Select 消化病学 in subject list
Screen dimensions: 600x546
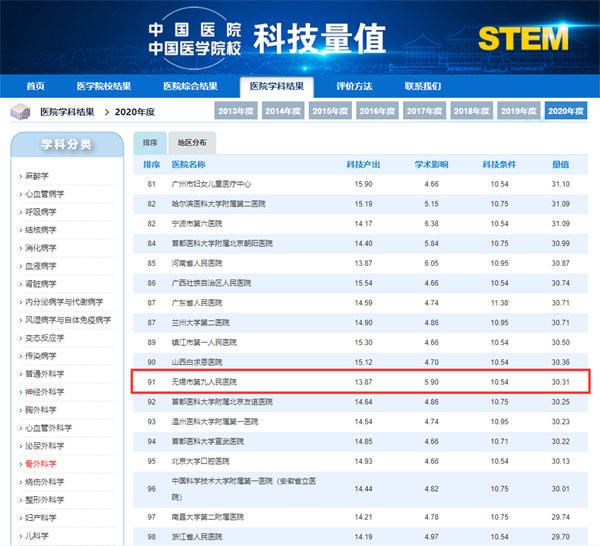pyautogui.click(x=41, y=248)
